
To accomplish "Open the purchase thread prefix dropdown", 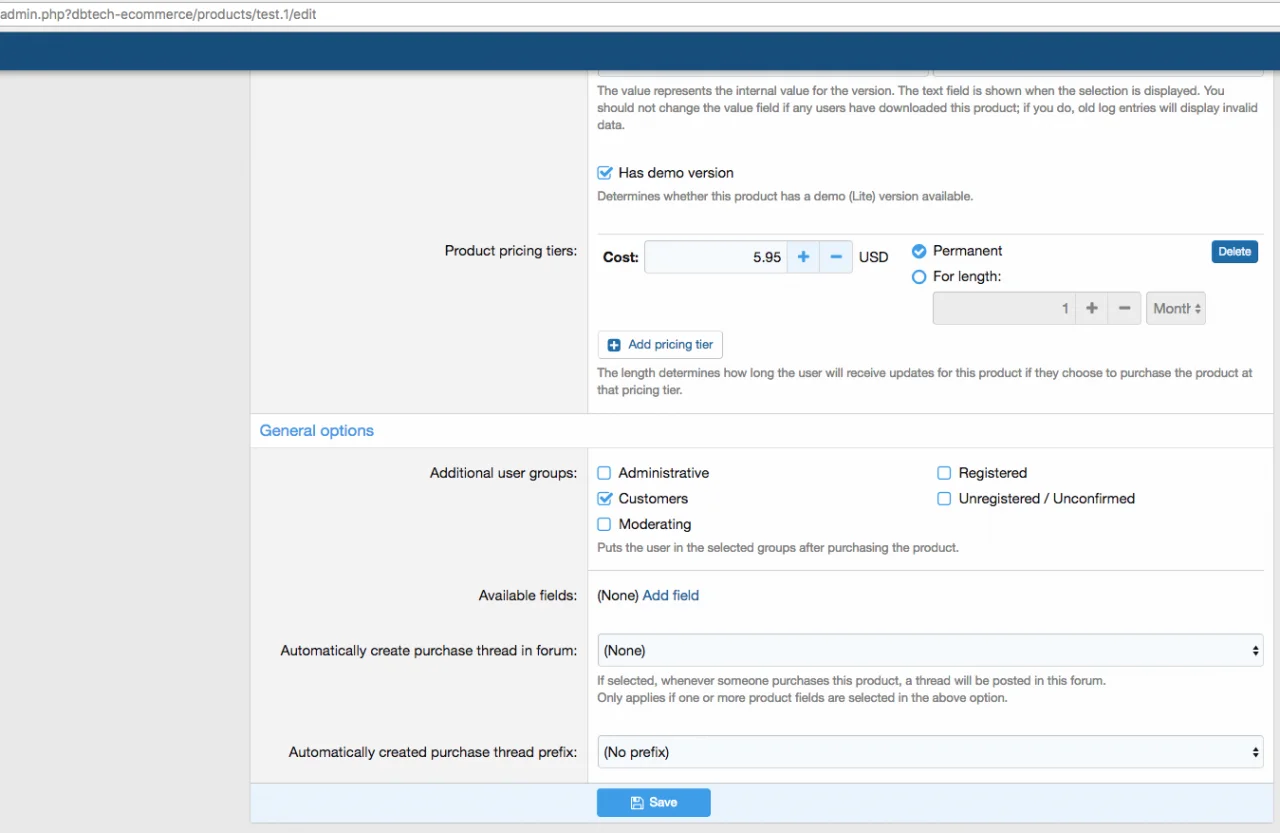I will [930, 753].
